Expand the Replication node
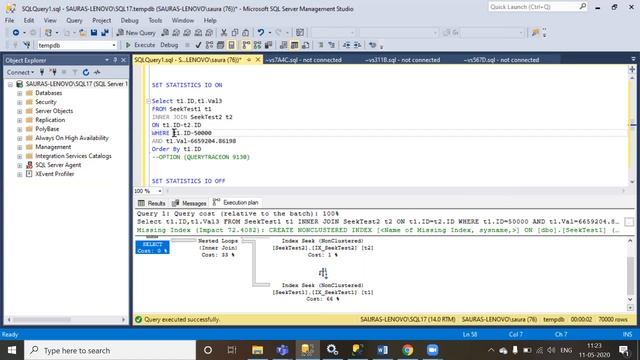This screenshot has height=360, width=640. coord(19,120)
